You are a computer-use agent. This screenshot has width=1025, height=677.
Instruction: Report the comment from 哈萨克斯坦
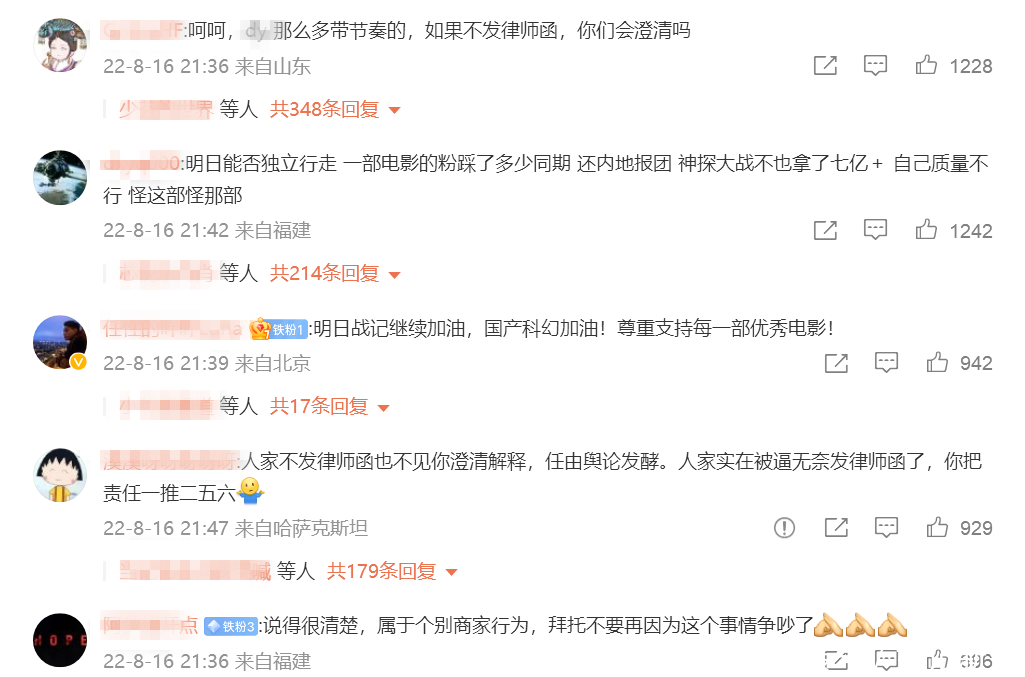(784, 527)
